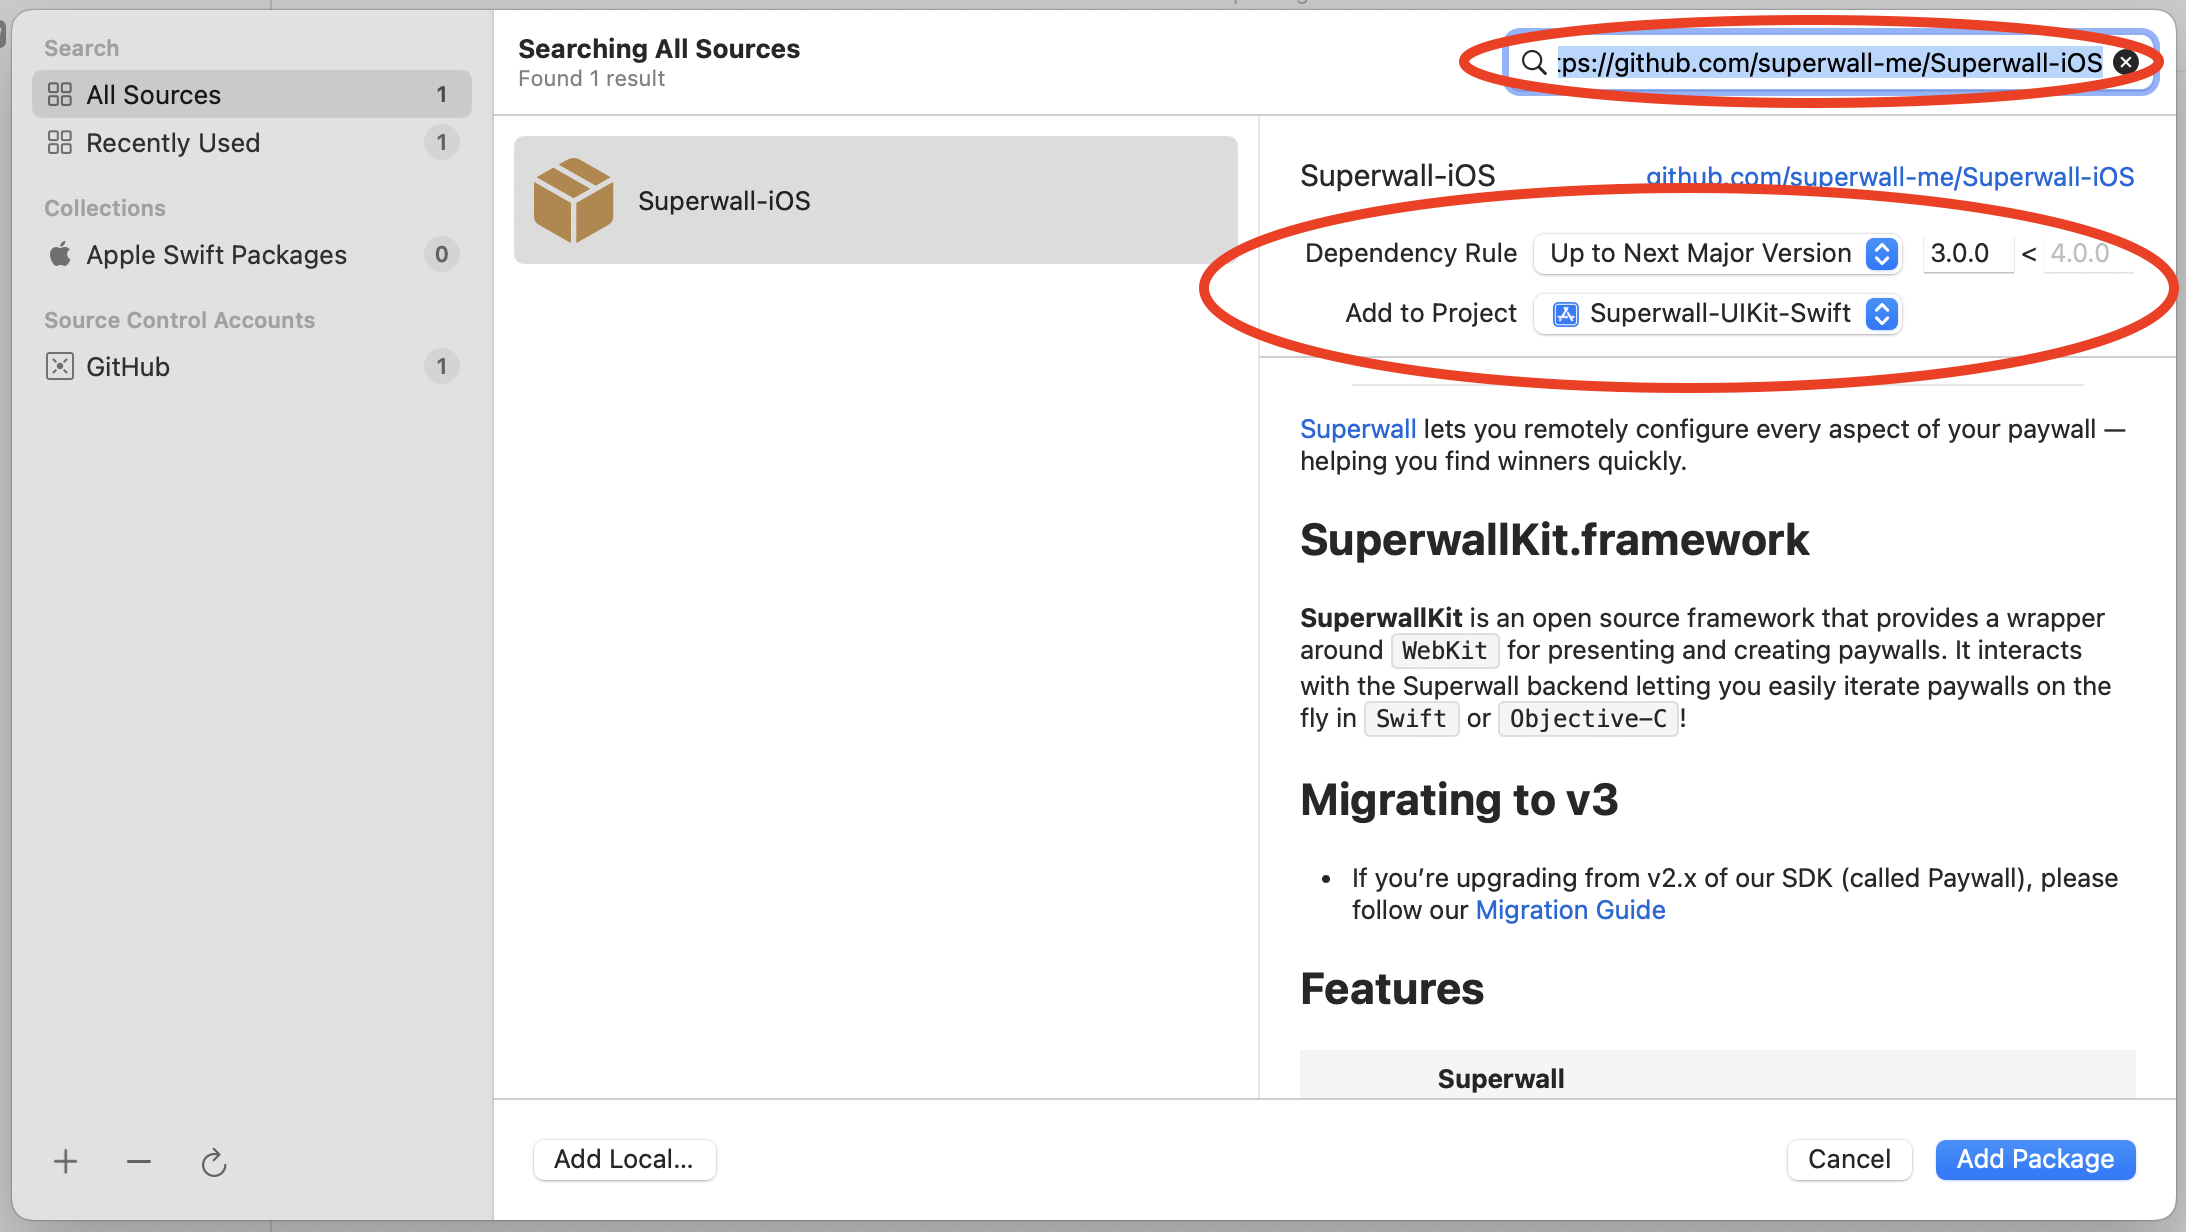This screenshot has width=2186, height=1232.
Task: Click the Superwall-iOS package box icon
Action: click(x=573, y=200)
